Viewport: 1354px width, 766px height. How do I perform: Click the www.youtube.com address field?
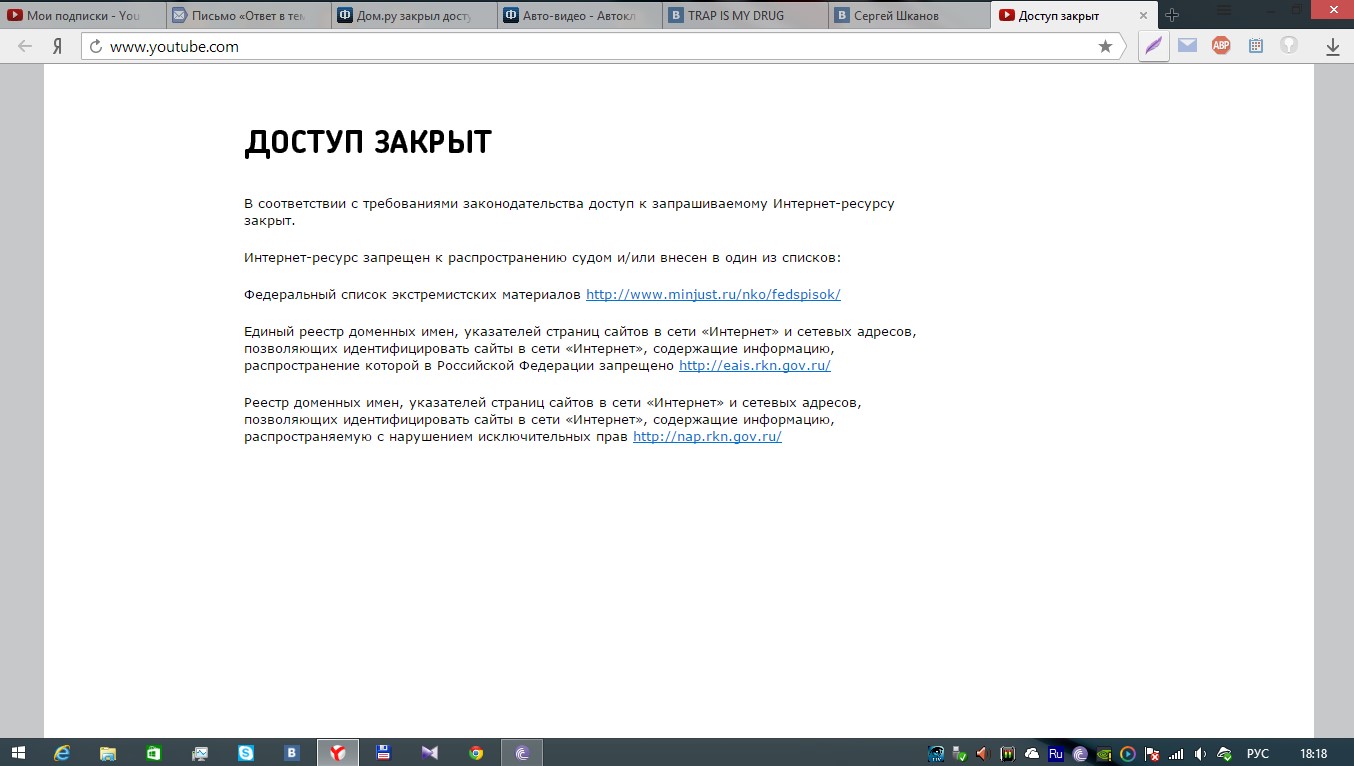[600, 46]
